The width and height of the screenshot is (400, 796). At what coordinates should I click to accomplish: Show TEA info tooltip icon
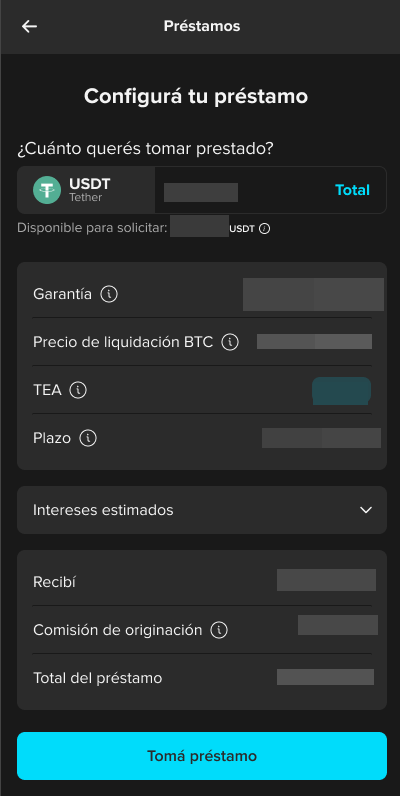pos(78,390)
